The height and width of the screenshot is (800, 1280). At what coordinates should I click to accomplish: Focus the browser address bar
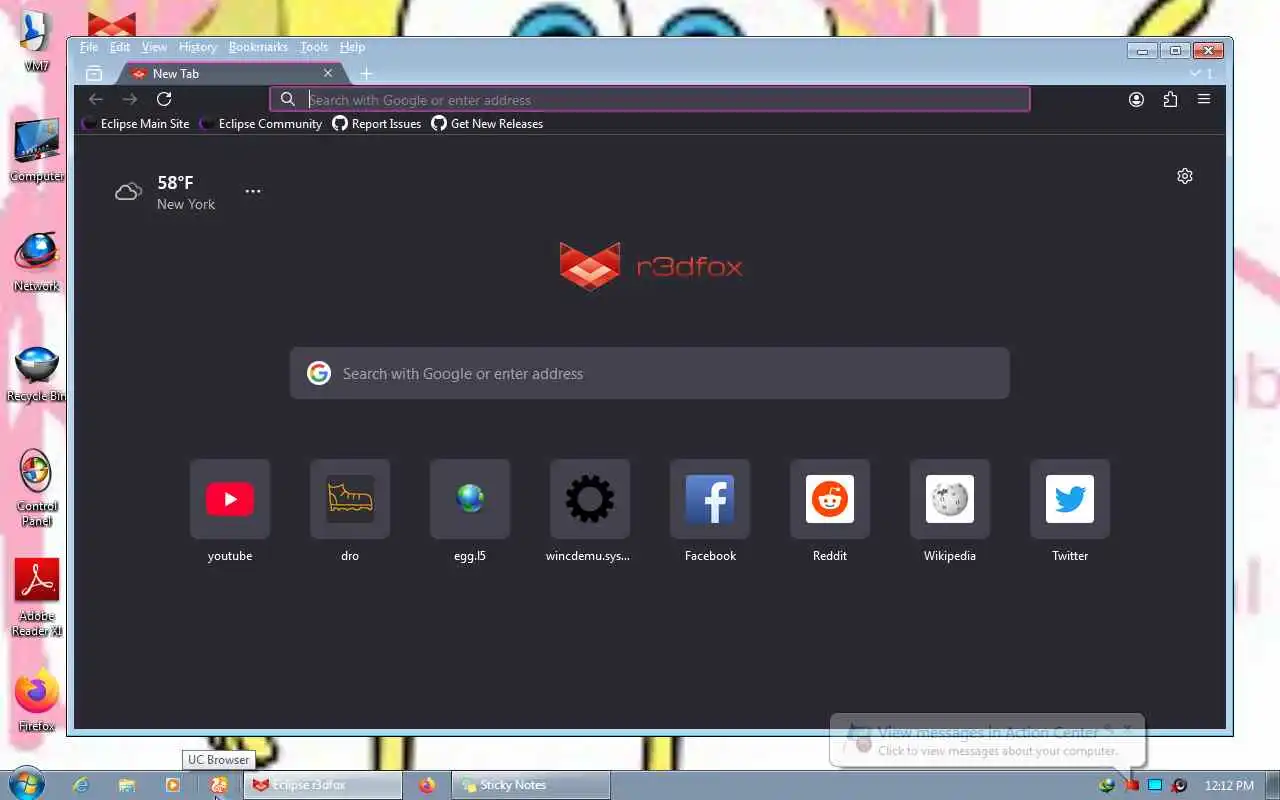(649, 99)
